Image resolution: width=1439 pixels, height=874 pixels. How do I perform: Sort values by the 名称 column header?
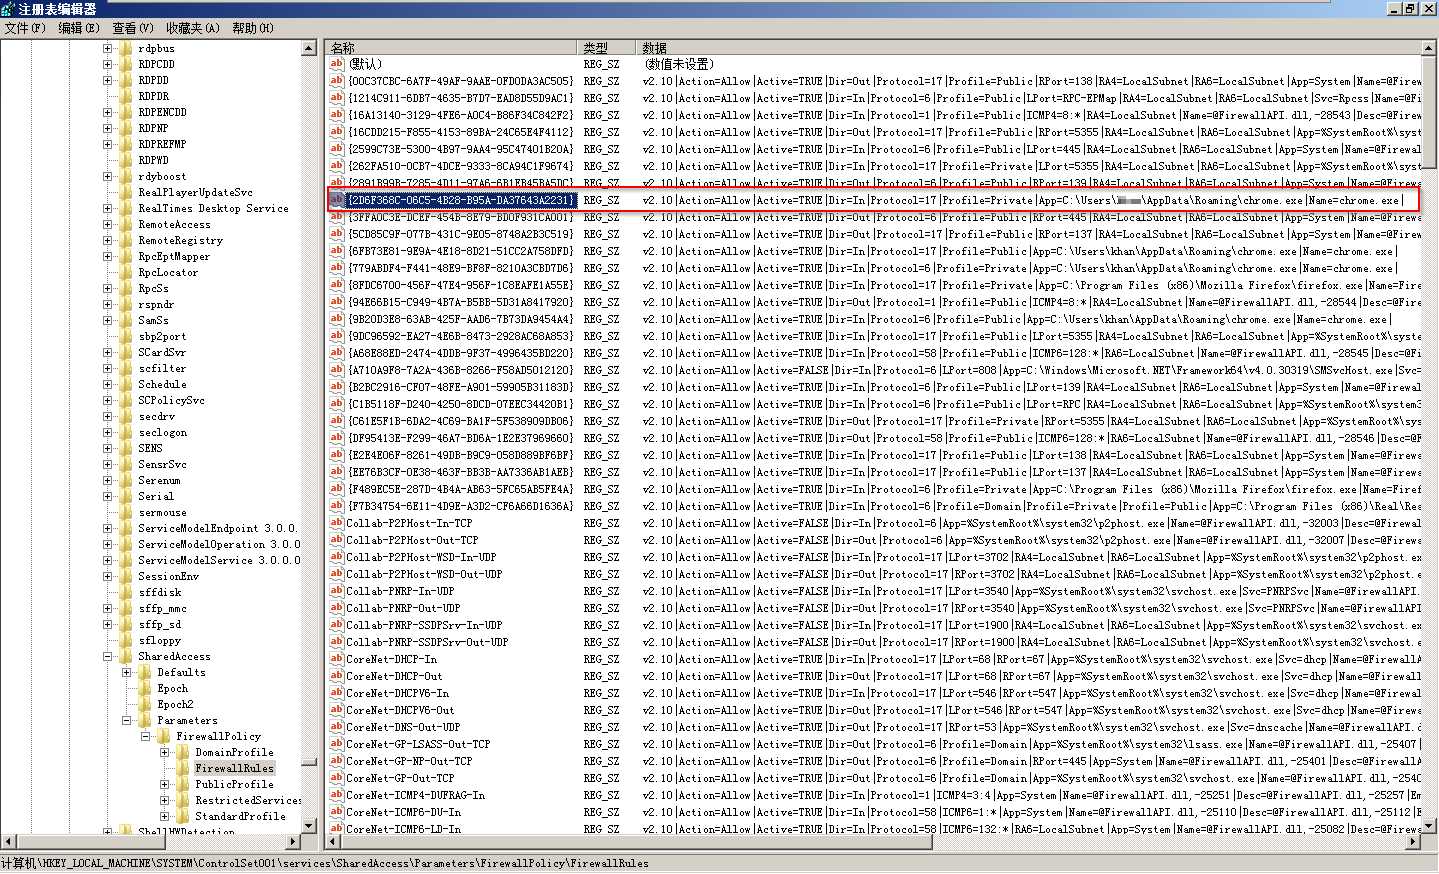coord(451,47)
